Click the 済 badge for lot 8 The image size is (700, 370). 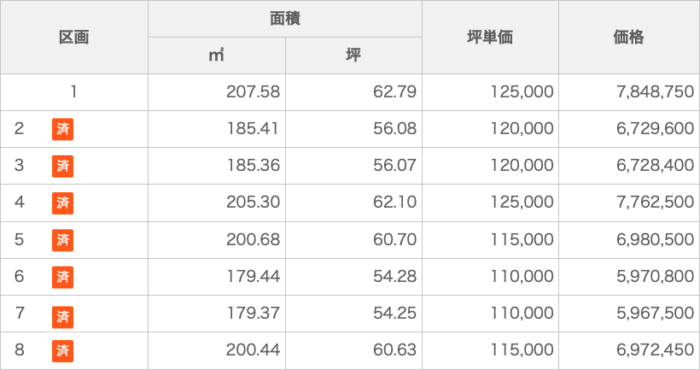tap(62, 351)
